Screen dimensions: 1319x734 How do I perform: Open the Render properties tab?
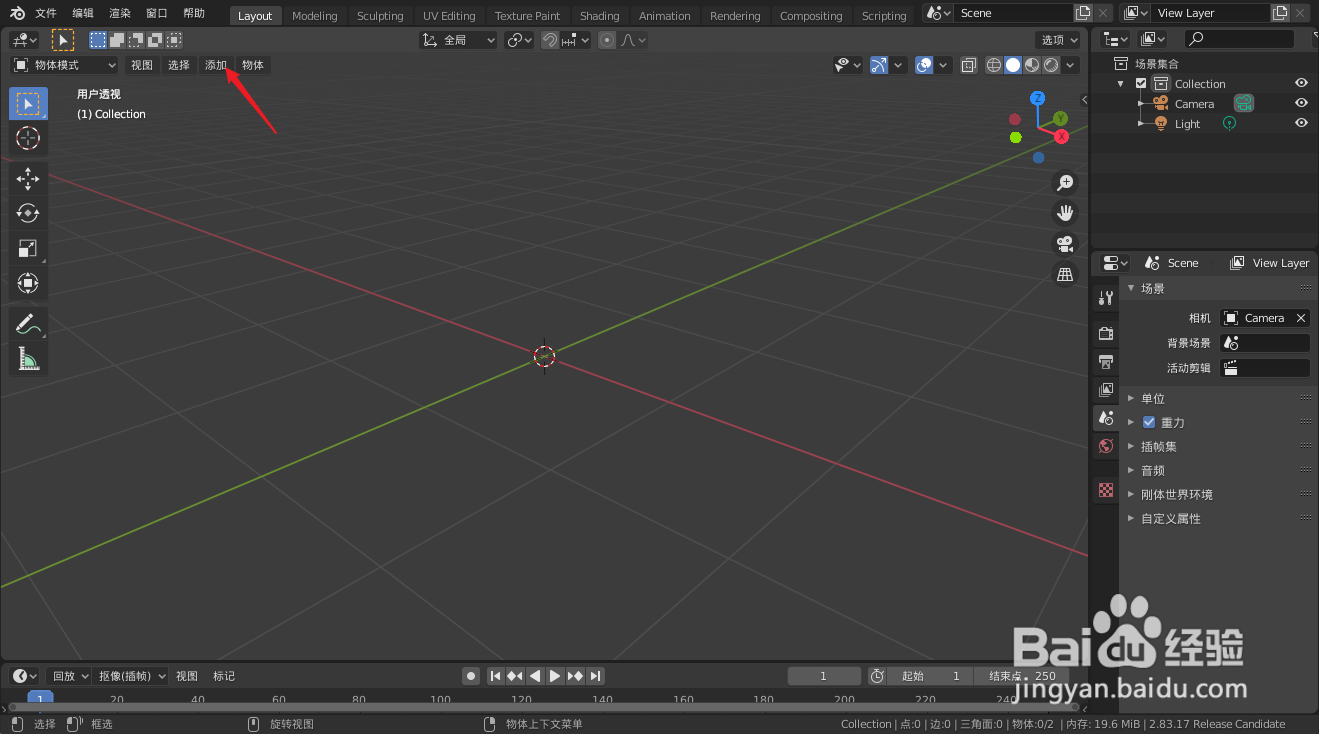tap(1105, 333)
